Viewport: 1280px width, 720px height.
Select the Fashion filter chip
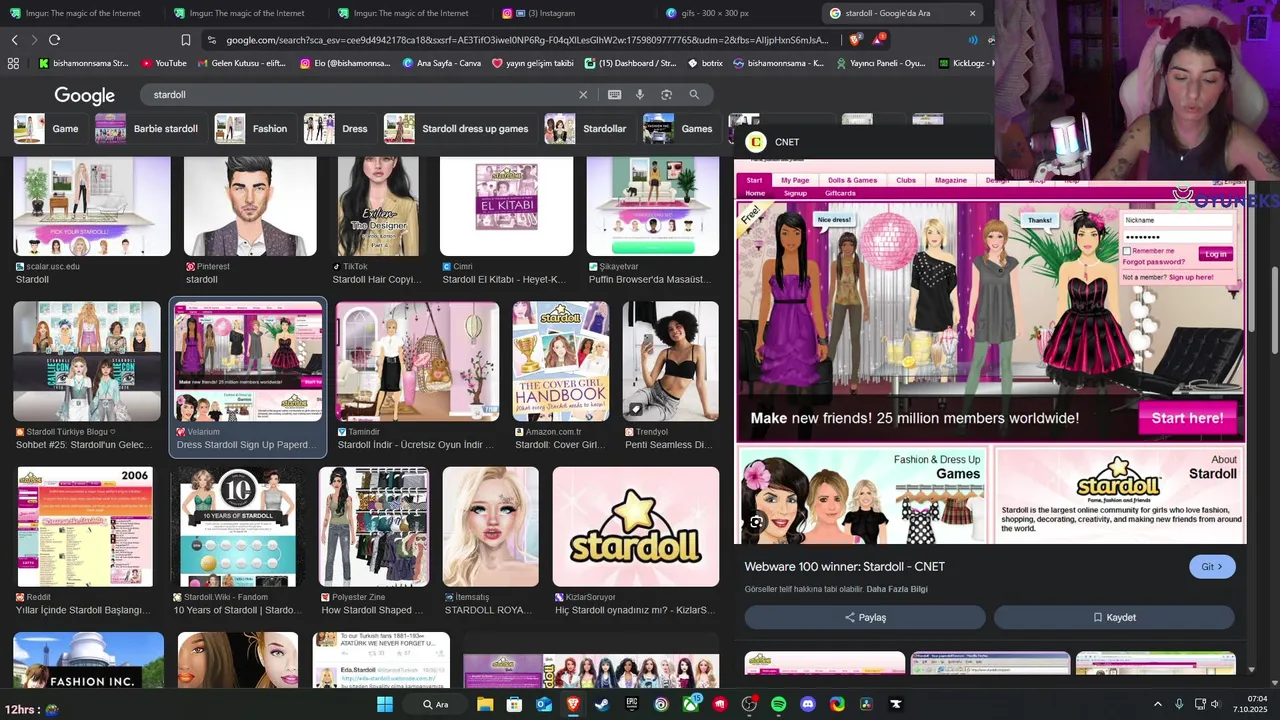[x=254, y=129]
